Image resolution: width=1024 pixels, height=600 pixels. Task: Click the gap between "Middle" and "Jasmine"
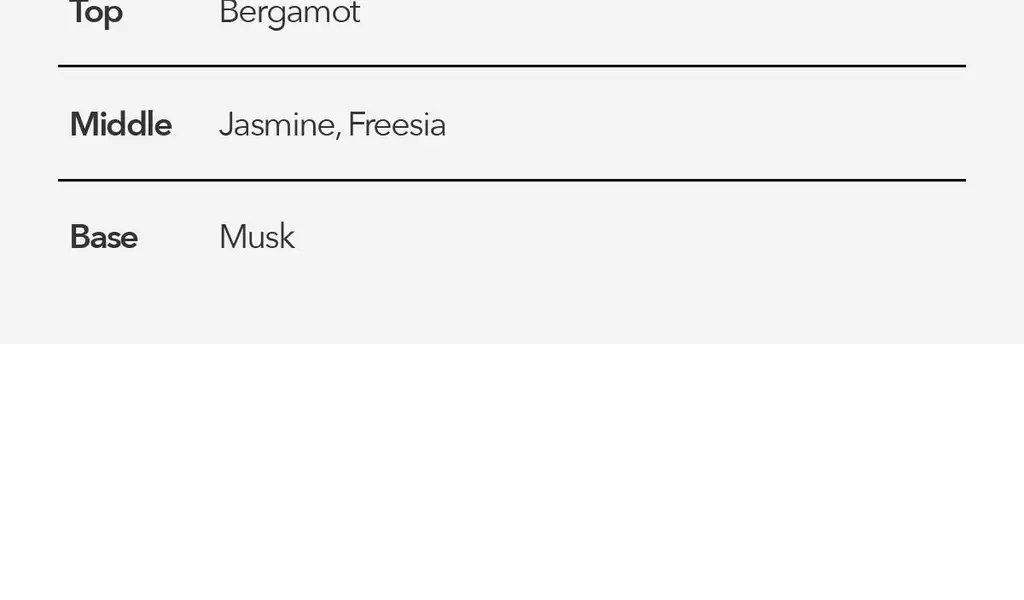click(x=195, y=124)
